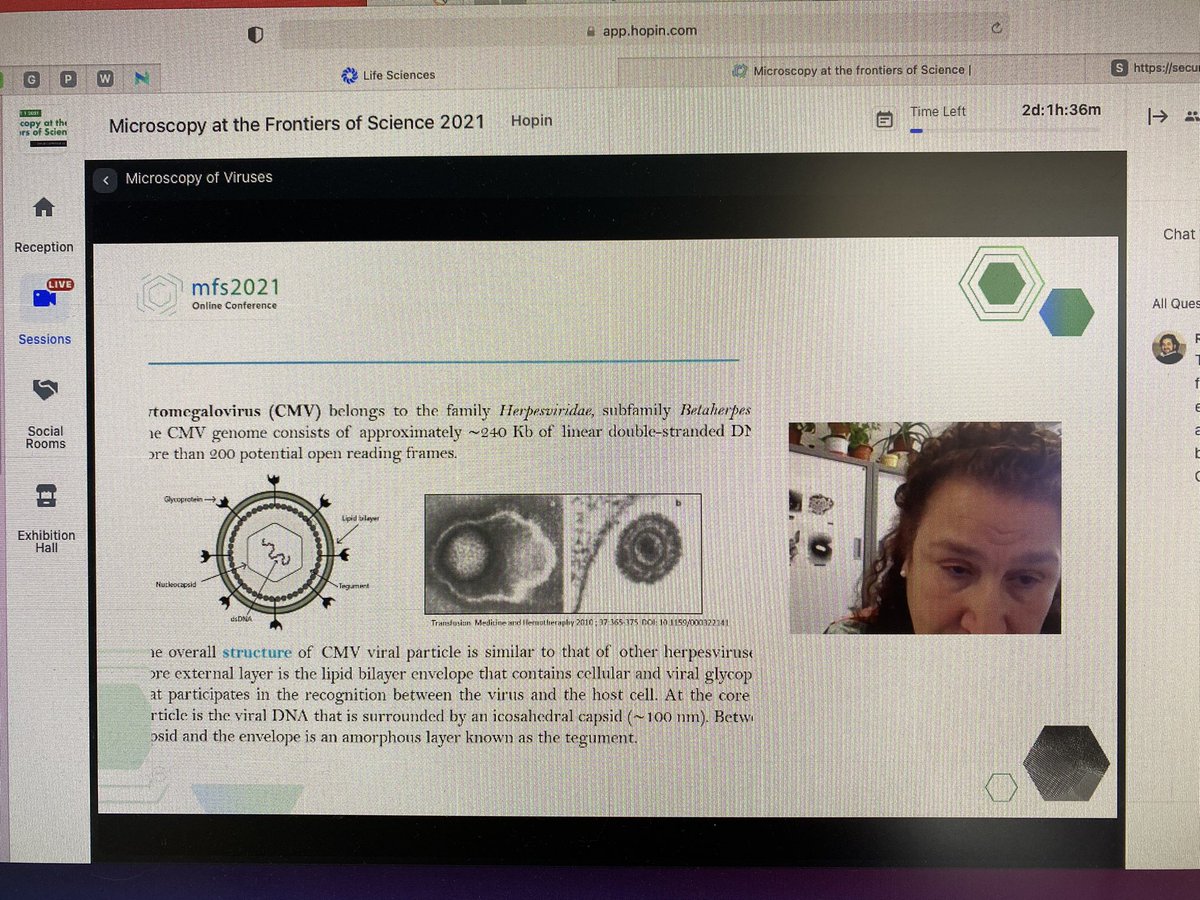The width and height of the screenshot is (1200, 900).
Task: Click the Hopin text in header
Action: 531,120
